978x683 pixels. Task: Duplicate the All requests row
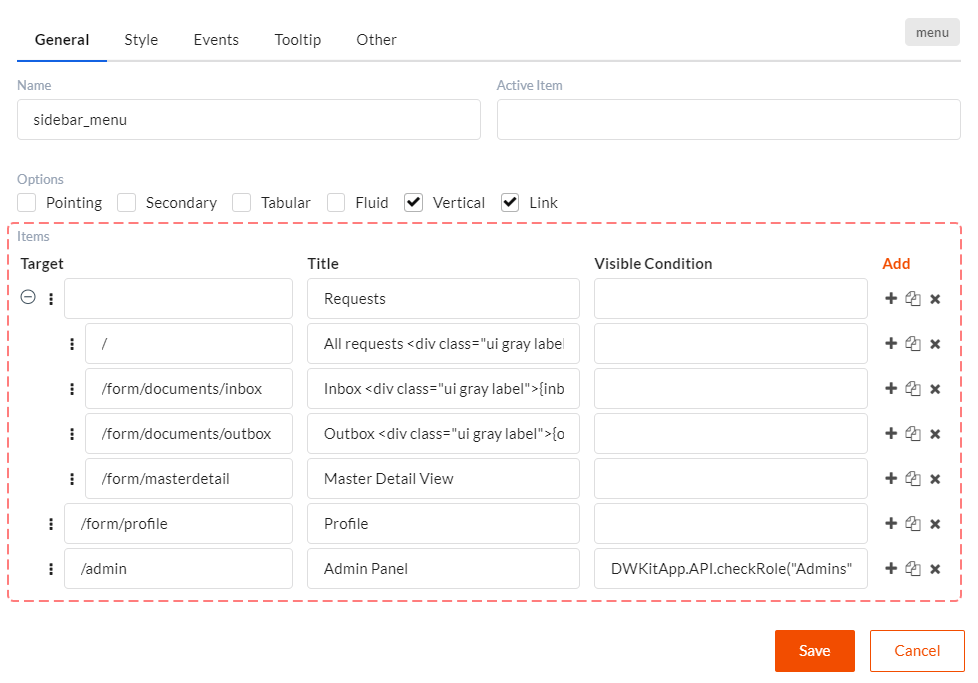pos(913,344)
